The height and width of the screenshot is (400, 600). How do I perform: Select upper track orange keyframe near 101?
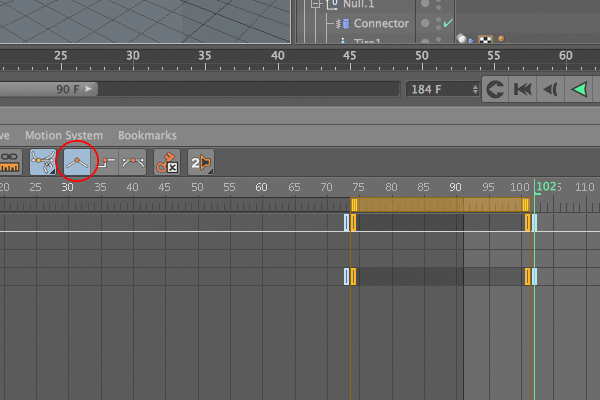(528, 223)
